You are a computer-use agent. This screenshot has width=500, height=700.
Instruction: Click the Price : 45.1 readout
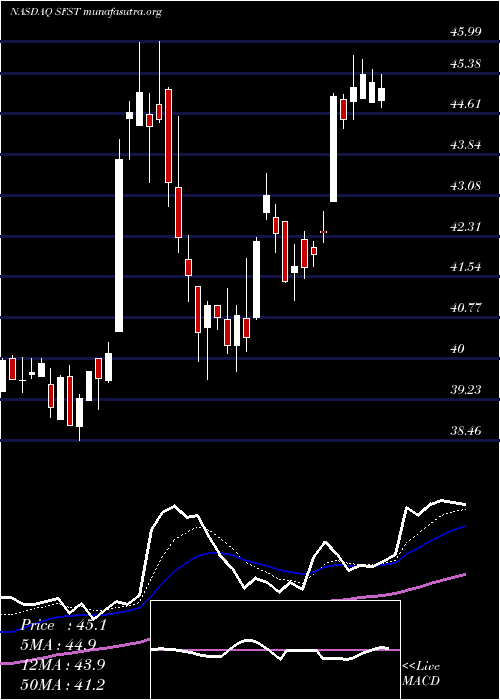coord(64,625)
